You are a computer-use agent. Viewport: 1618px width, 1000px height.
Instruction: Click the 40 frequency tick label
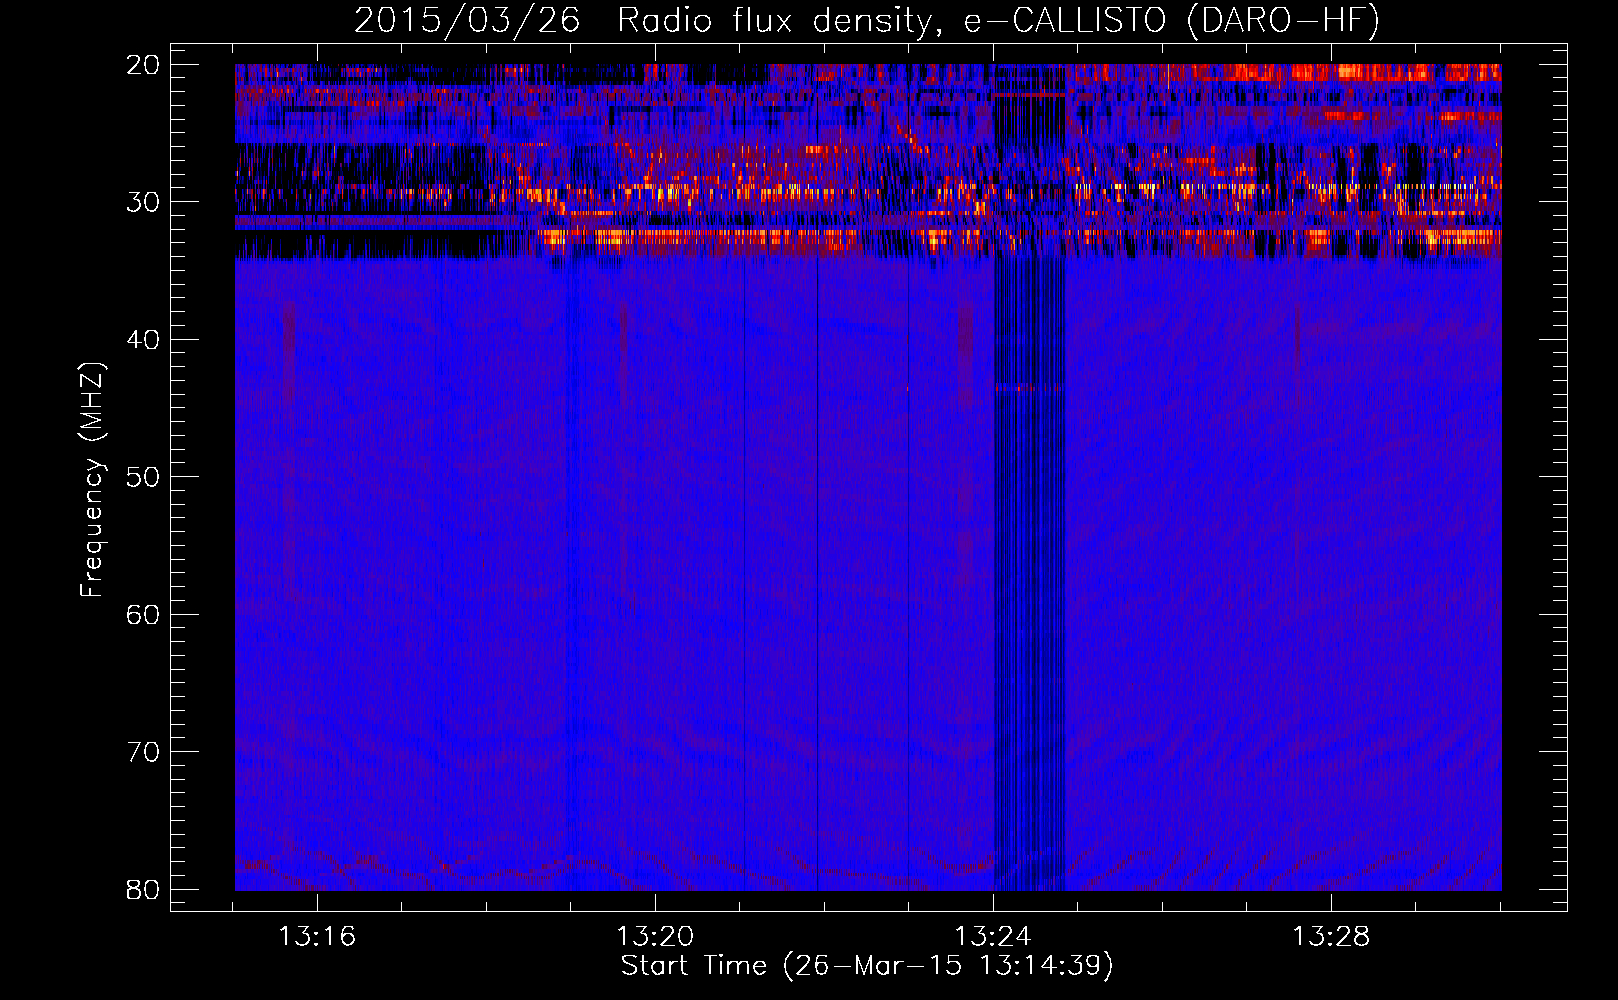coord(143,339)
